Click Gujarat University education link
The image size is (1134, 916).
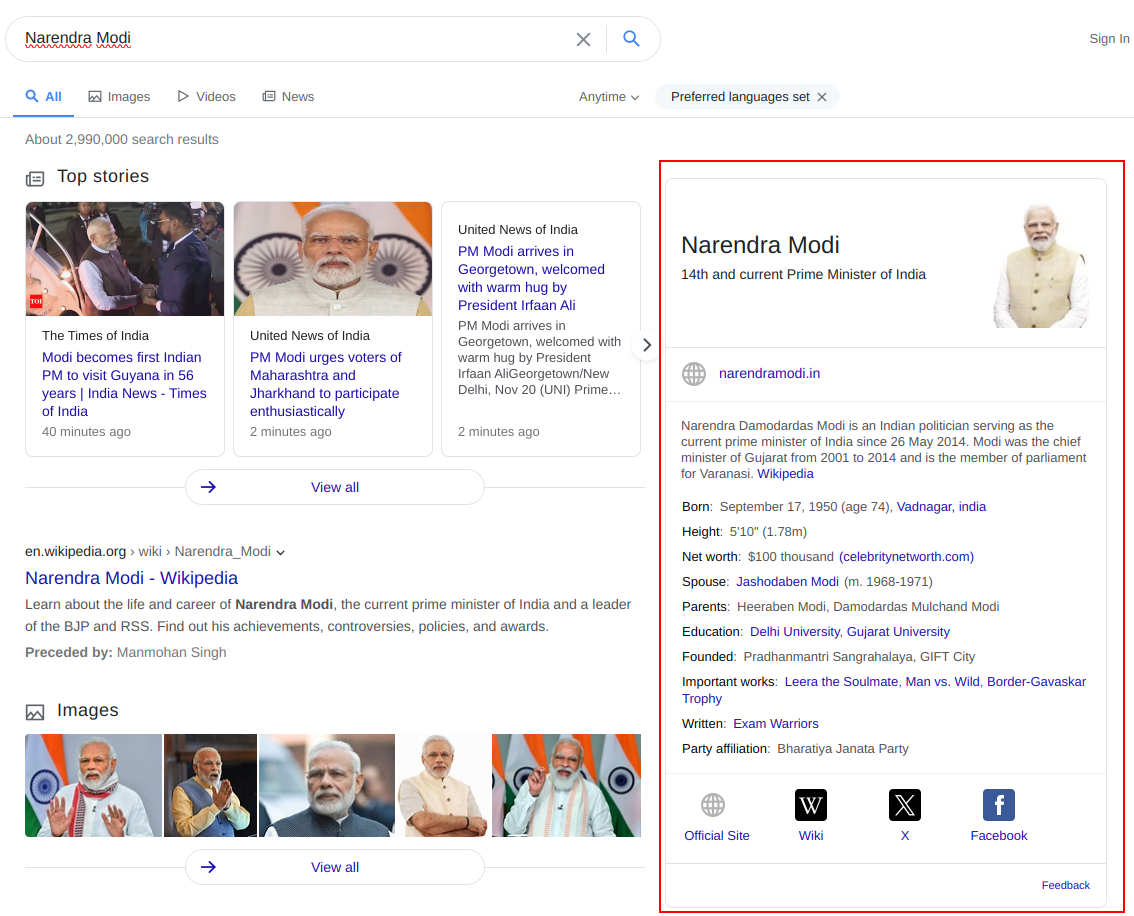(x=898, y=632)
